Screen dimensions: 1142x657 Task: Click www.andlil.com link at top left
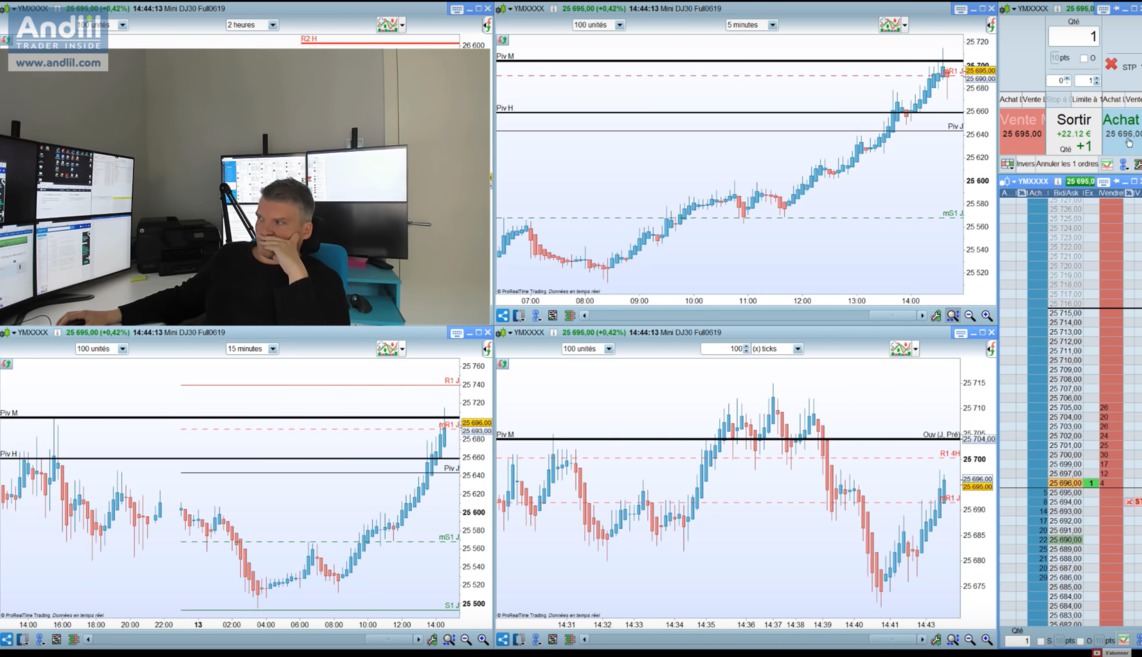[x=58, y=63]
